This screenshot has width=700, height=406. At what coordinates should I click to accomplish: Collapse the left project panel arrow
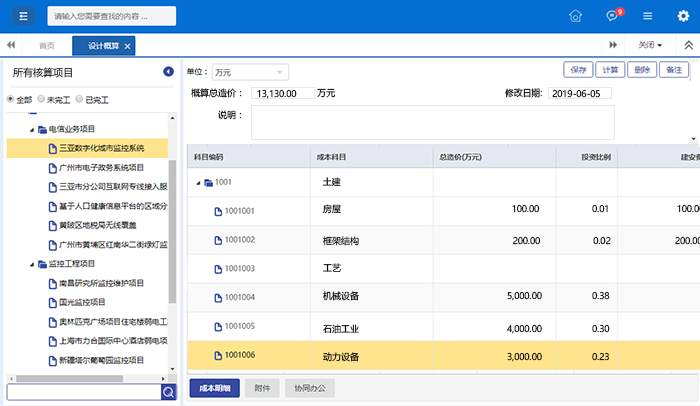point(169,72)
